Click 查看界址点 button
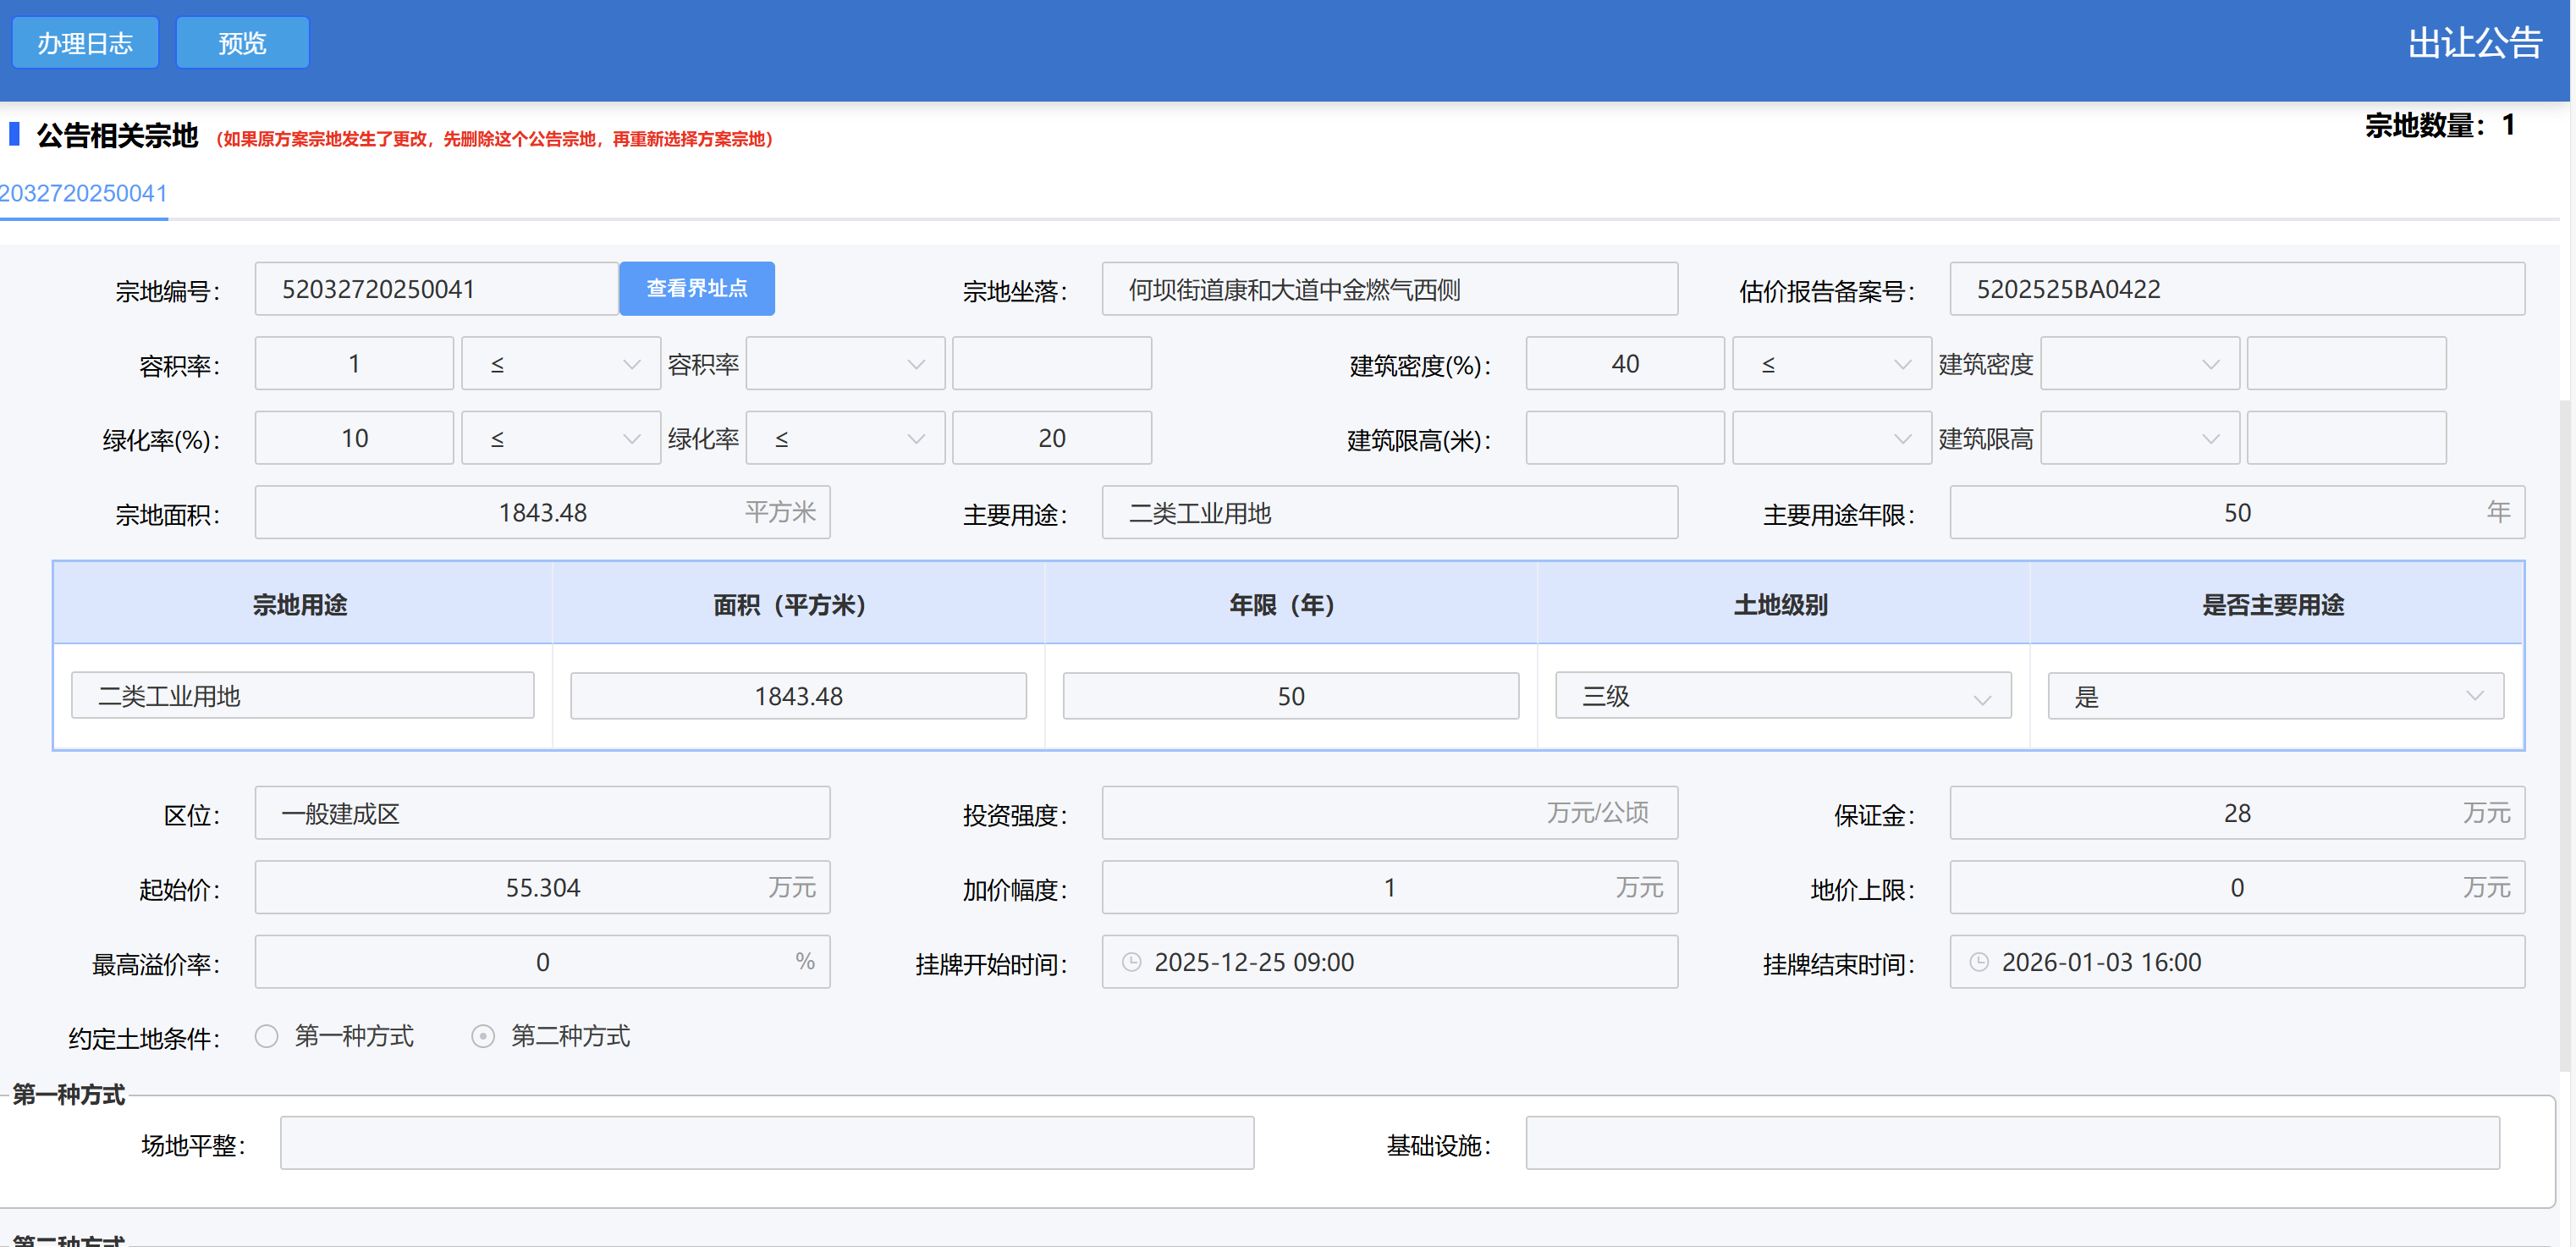Screen dimensions: 2576x1247 (x=697, y=289)
